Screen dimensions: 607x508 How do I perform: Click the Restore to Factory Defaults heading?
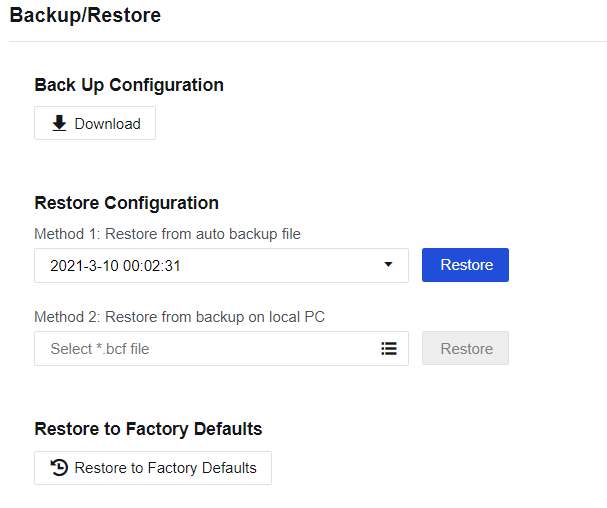coord(148,429)
